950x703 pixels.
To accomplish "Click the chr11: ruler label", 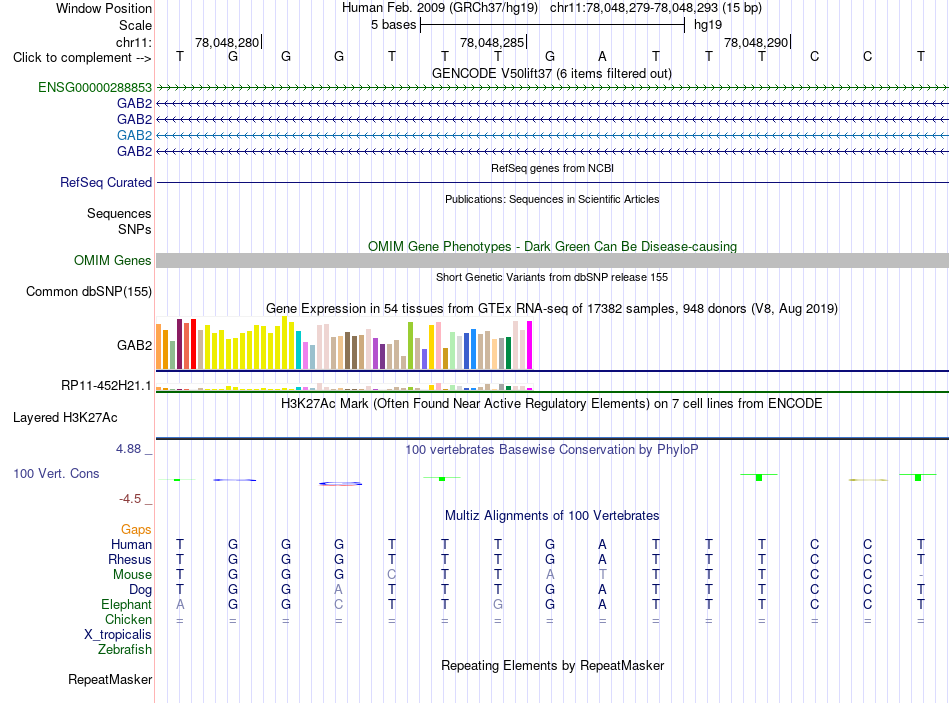I will tap(133, 42).
